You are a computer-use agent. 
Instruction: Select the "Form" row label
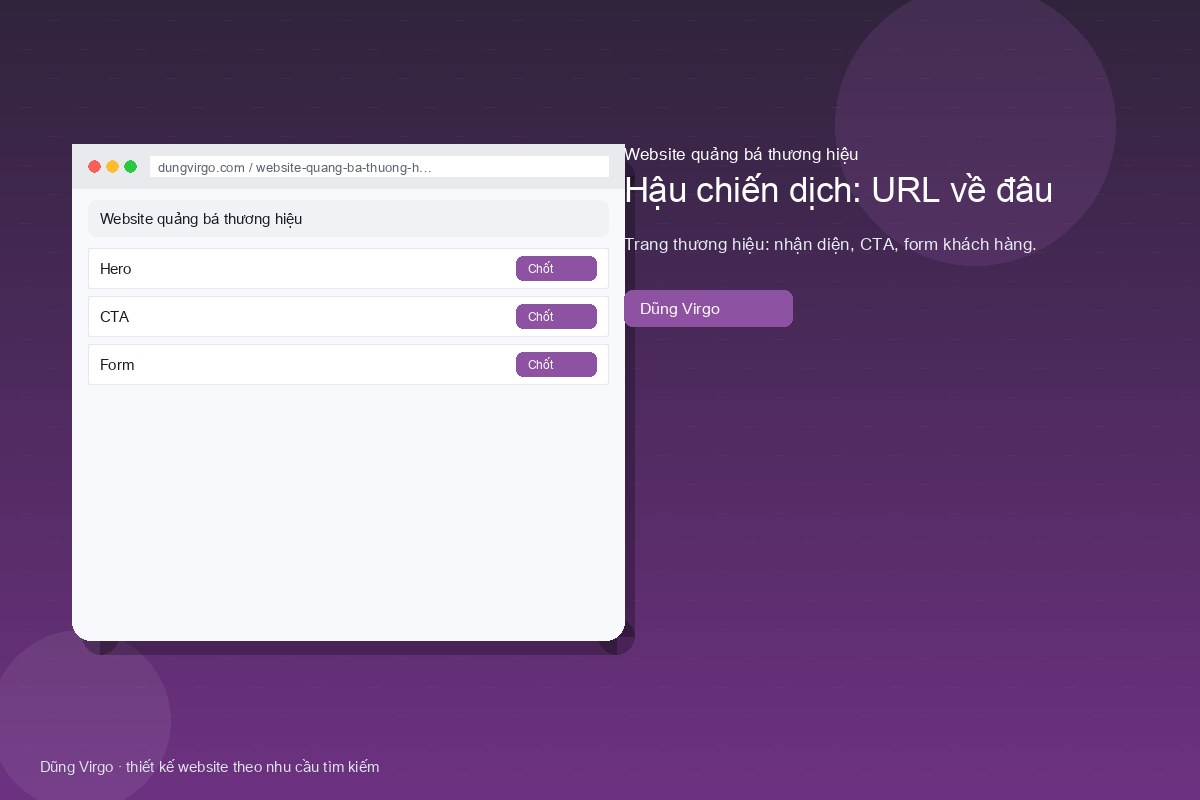pos(117,365)
